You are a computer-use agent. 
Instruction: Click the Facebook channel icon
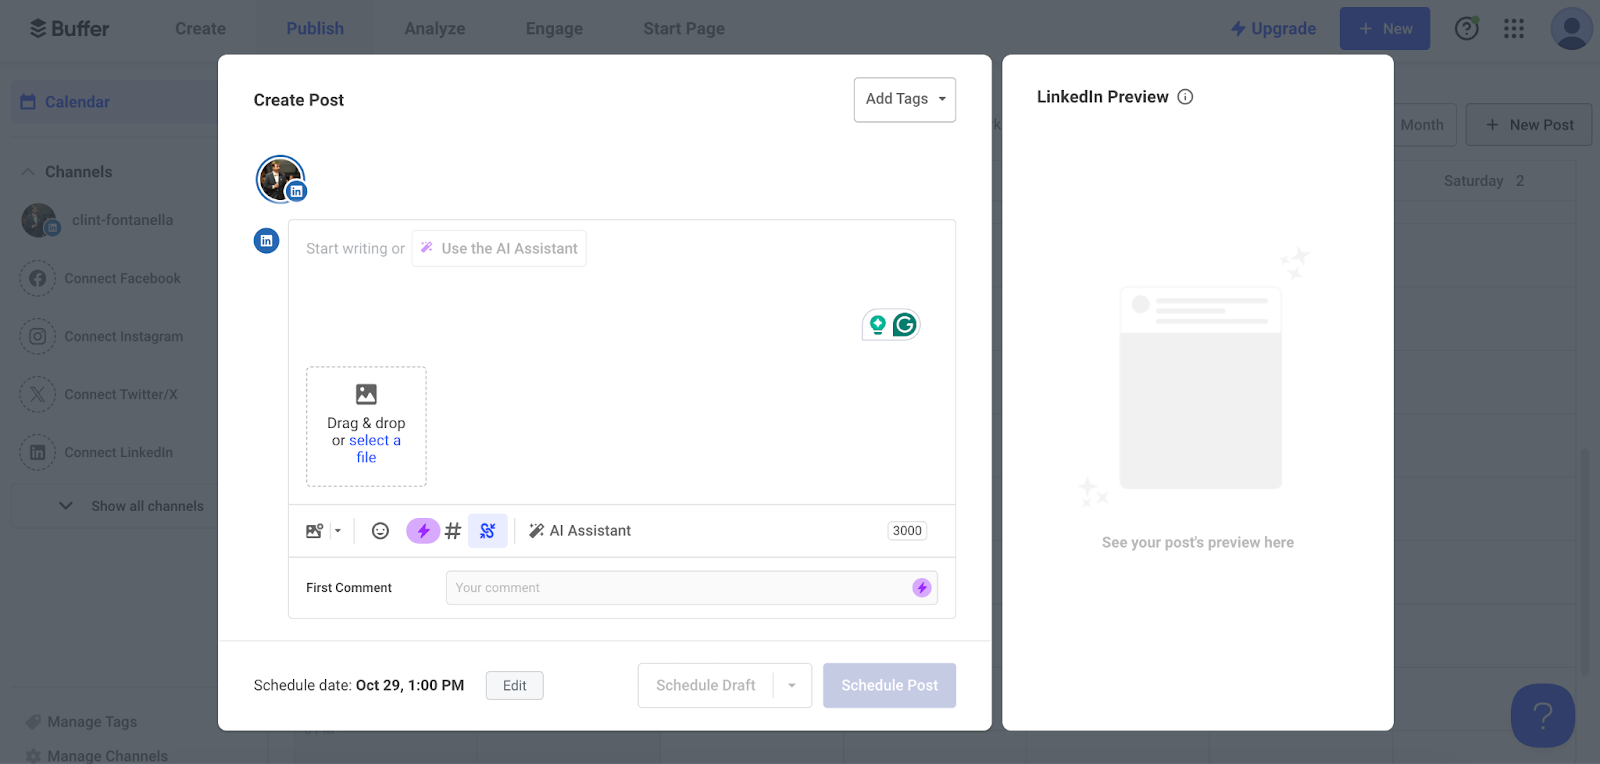click(37, 279)
